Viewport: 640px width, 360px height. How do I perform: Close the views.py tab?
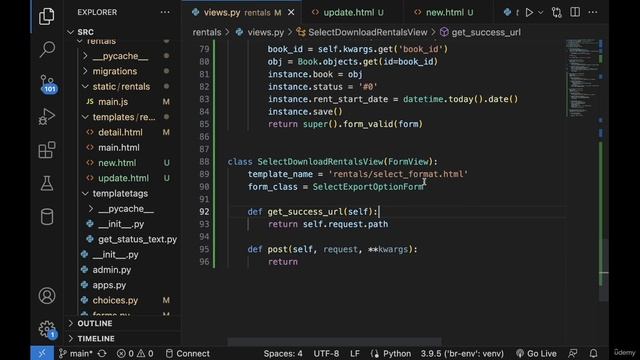pyautogui.click(x=291, y=13)
